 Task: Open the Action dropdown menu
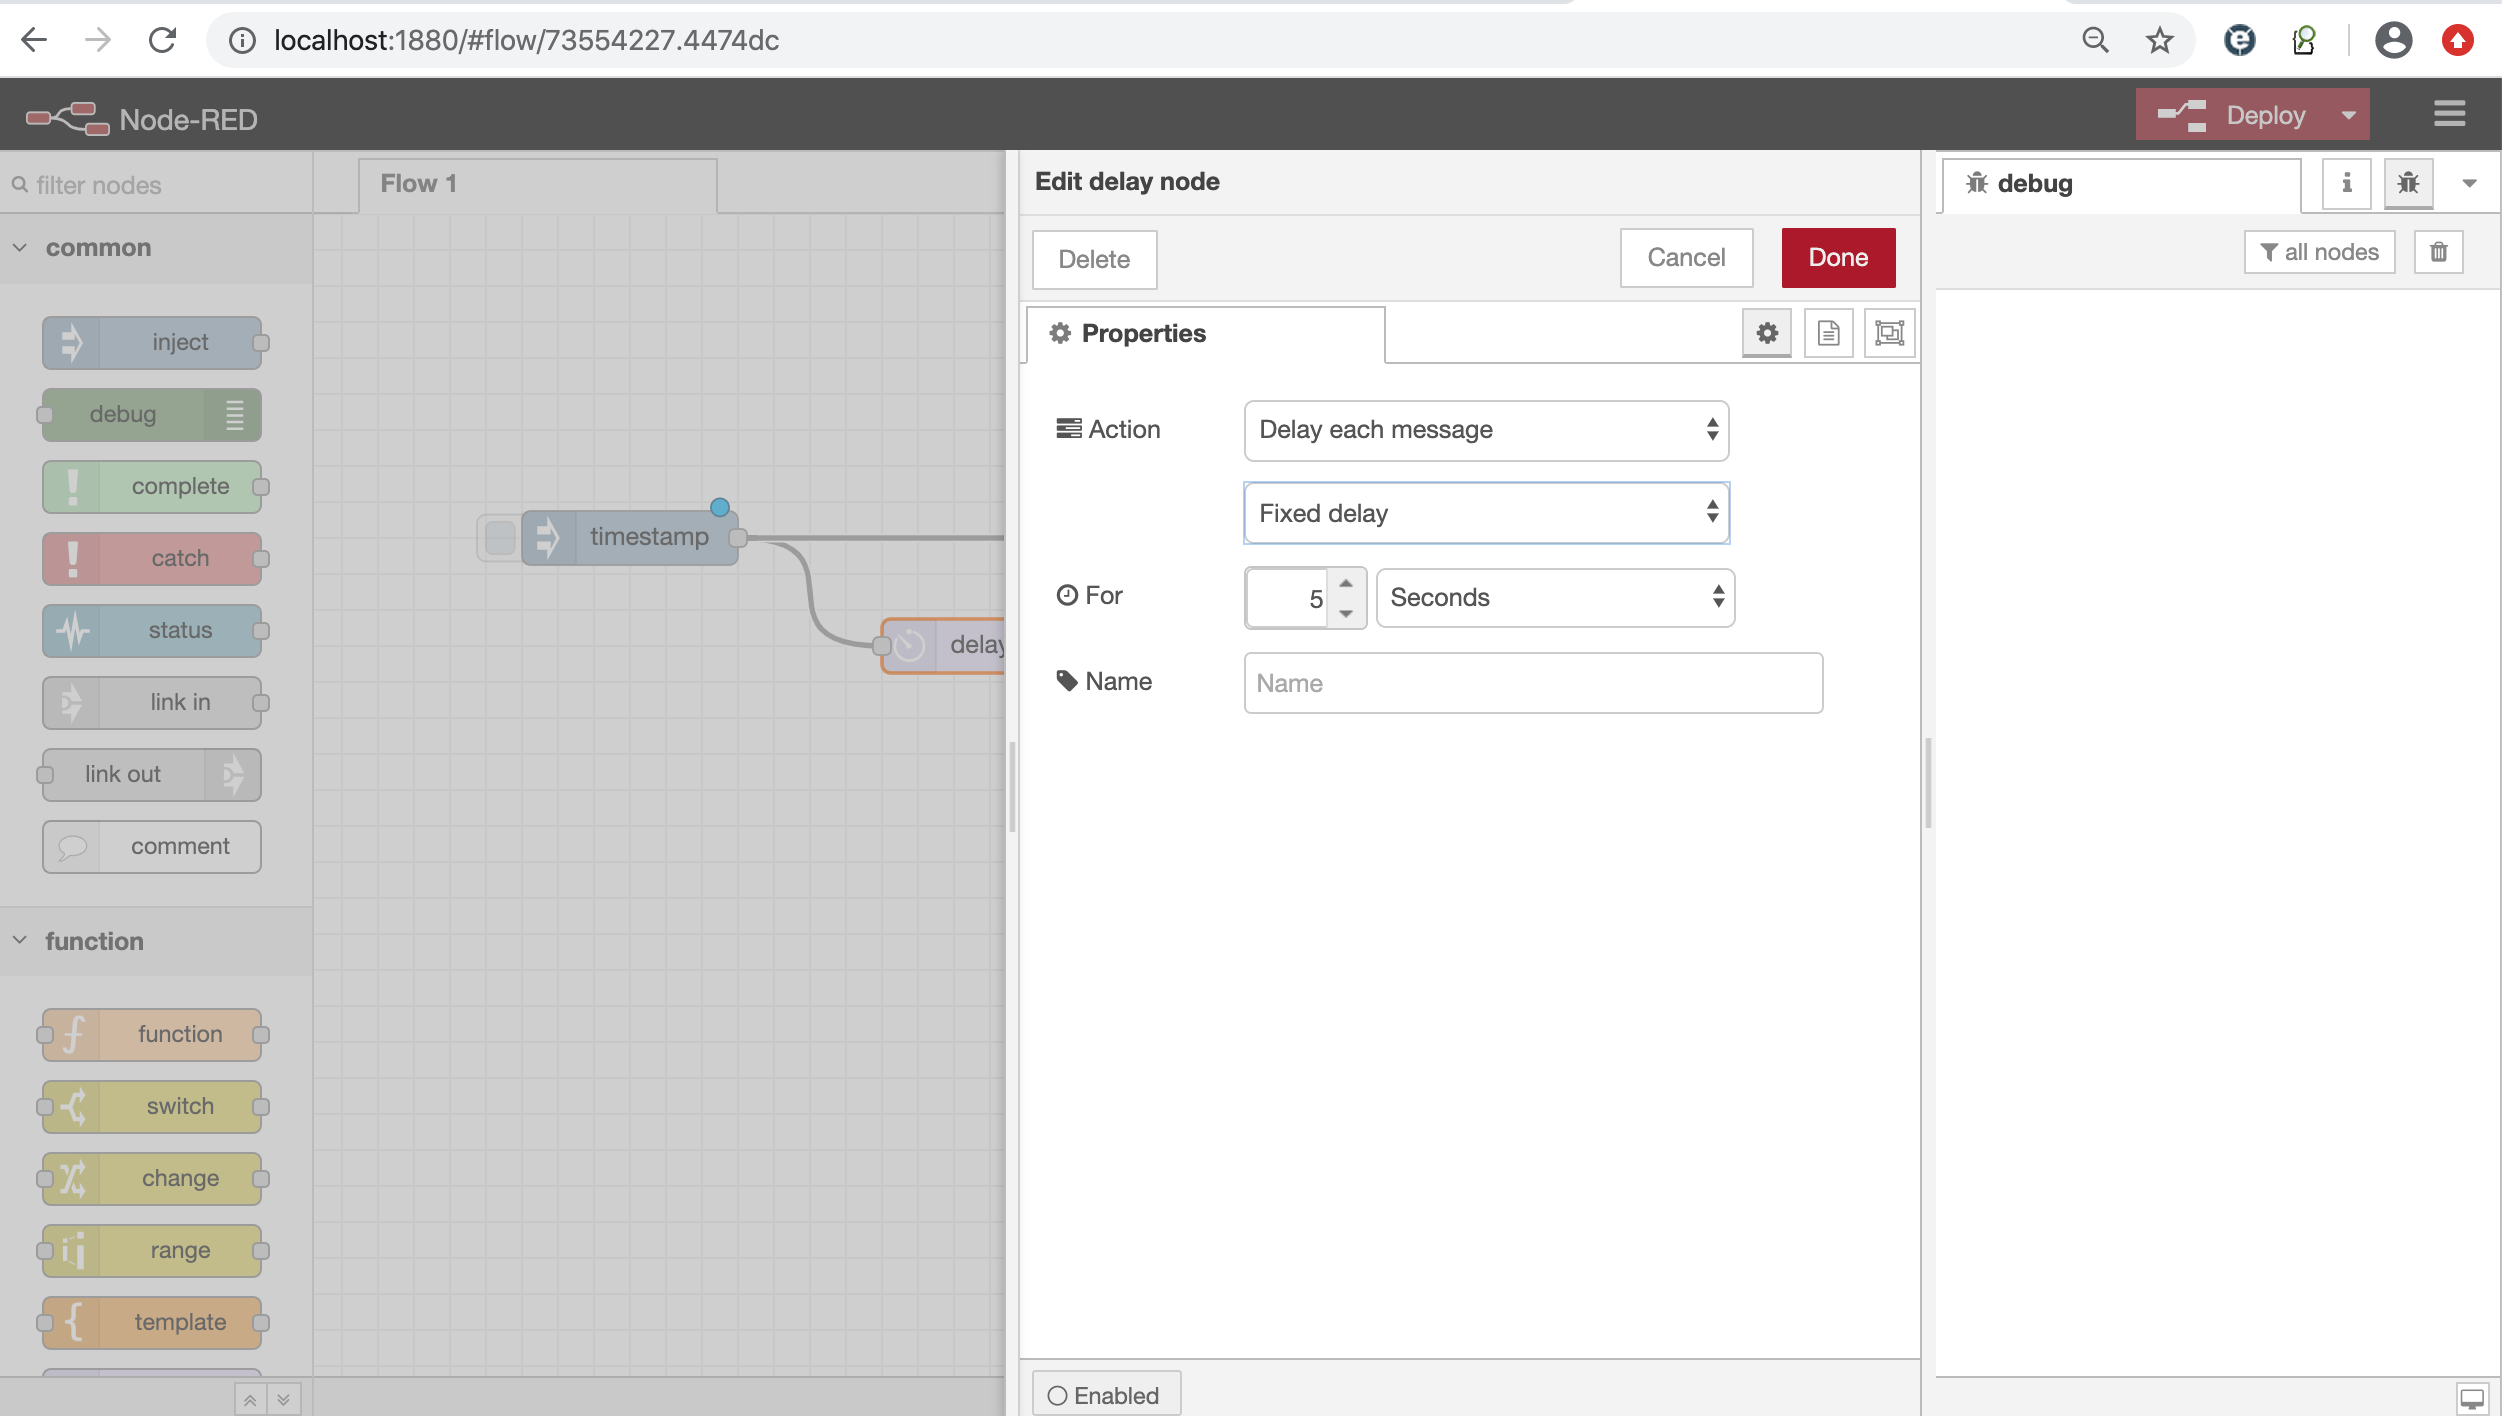point(1486,430)
